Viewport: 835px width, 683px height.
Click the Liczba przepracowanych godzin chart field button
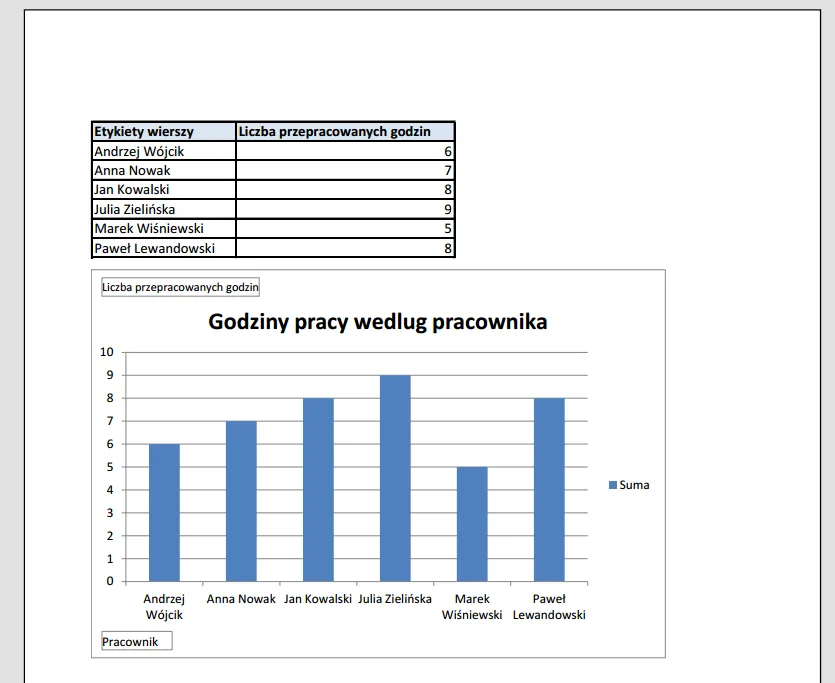click(180, 288)
